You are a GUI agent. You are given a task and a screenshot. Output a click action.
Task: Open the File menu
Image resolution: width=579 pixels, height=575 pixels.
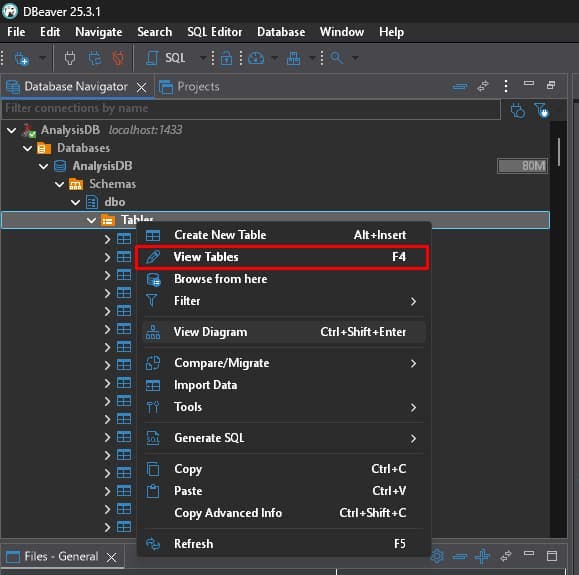(16, 32)
